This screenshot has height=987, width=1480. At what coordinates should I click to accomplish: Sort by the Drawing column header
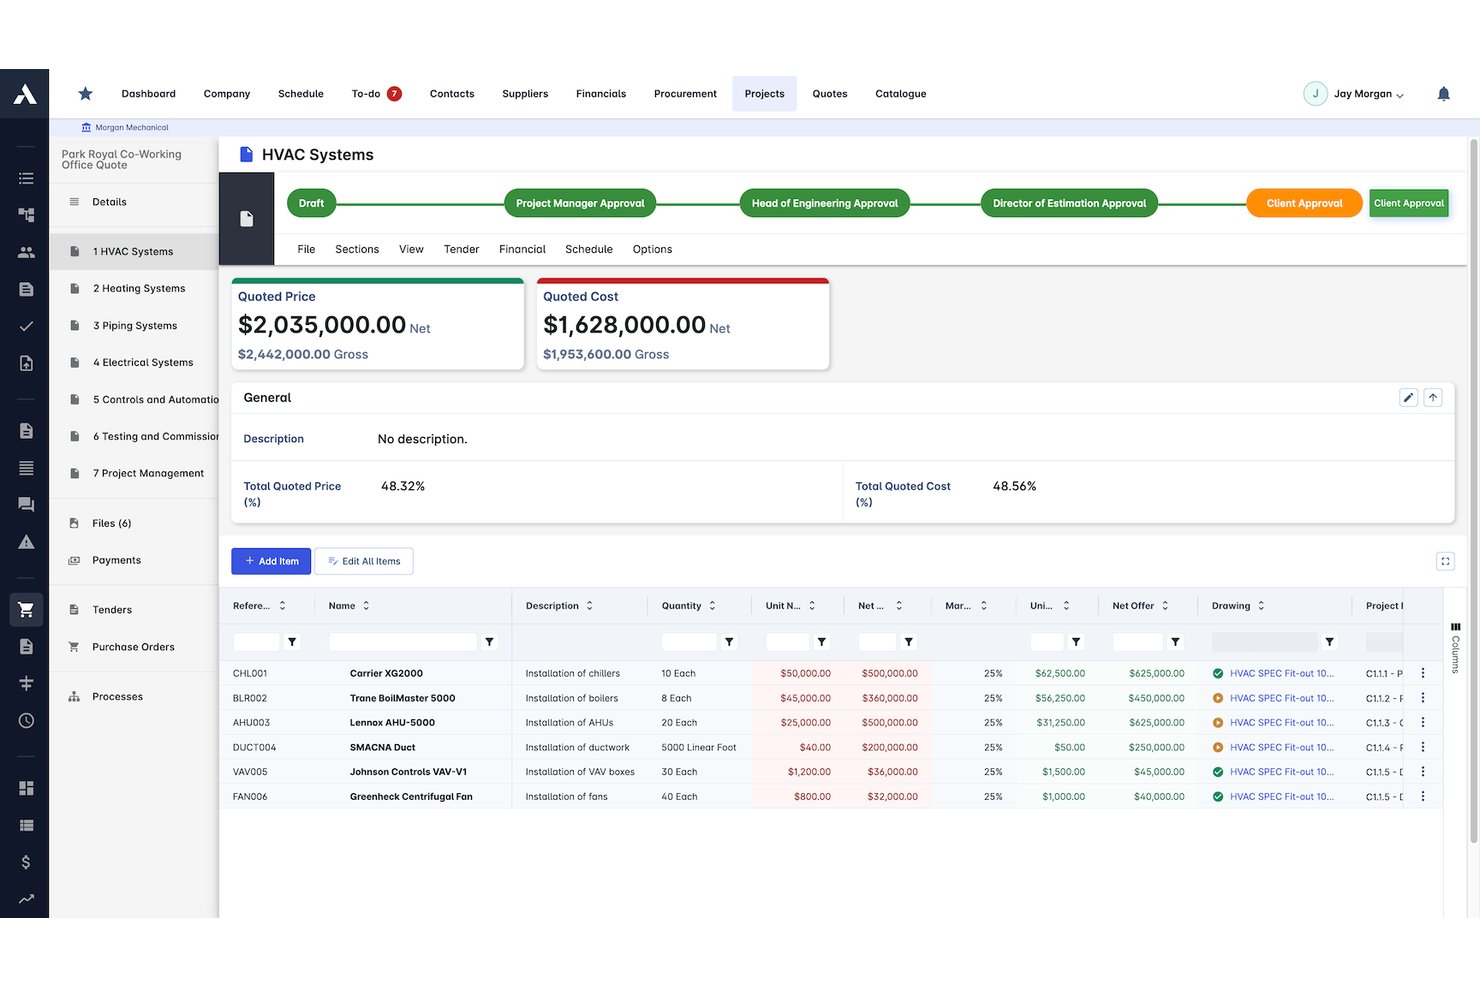[1238, 606]
